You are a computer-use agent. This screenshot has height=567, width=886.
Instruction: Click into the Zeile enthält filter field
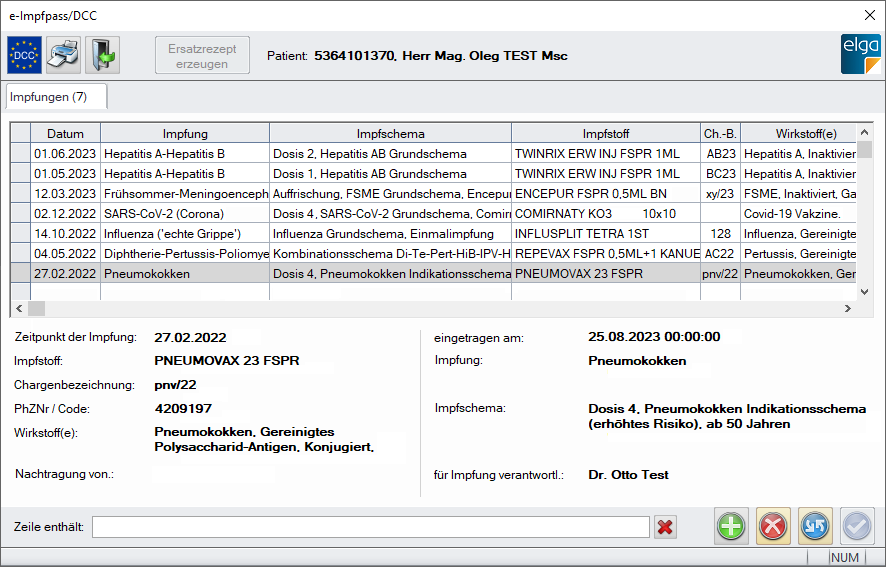pos(370,527)
